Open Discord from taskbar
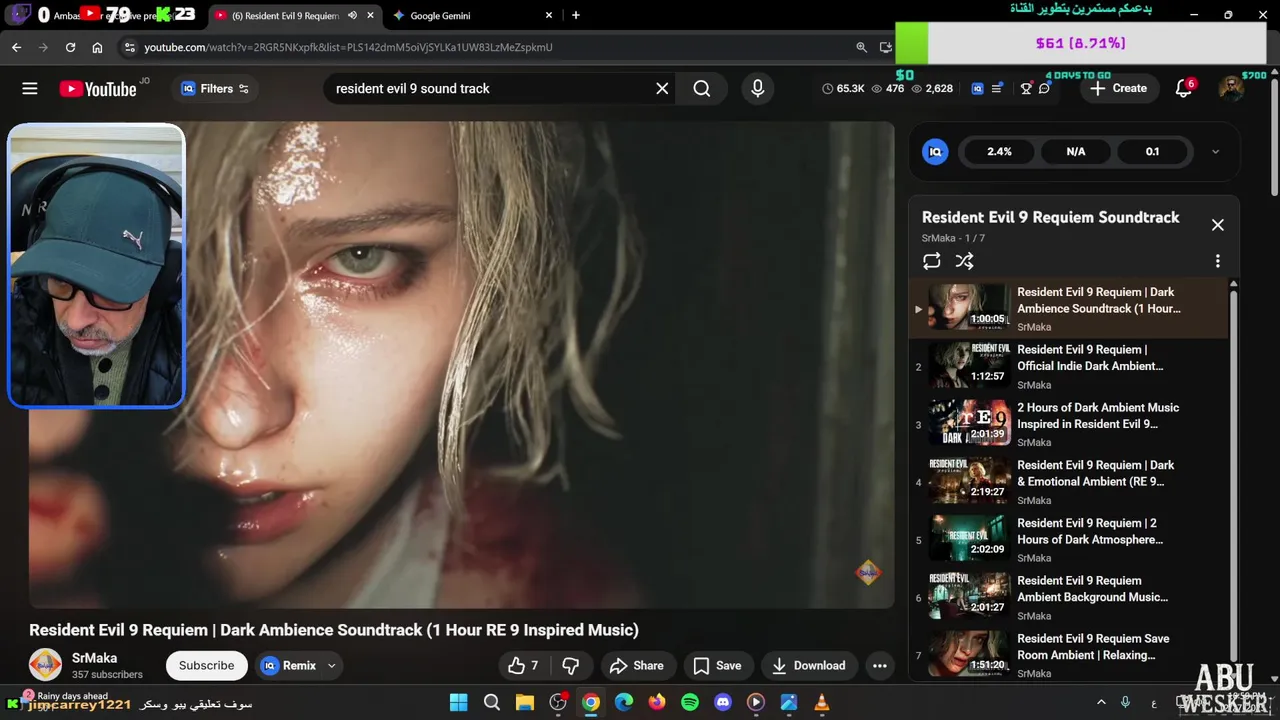This screenshot has height=720, width=1280. coord(723,703)
